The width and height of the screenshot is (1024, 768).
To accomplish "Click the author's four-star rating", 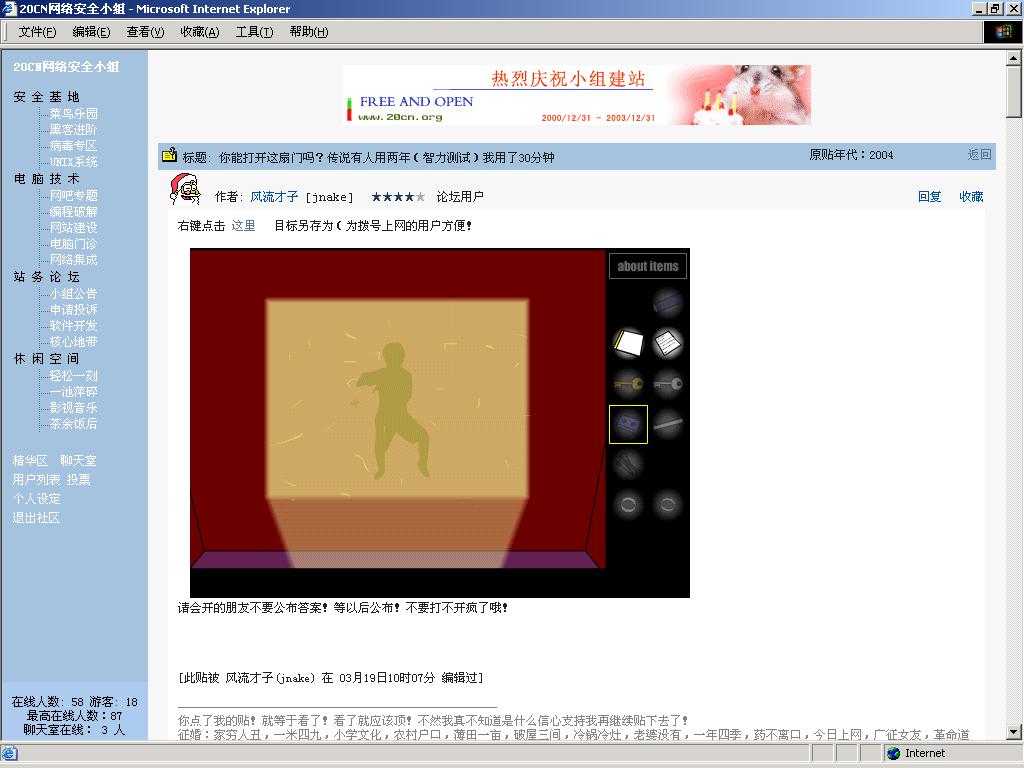I will point(398,197).
